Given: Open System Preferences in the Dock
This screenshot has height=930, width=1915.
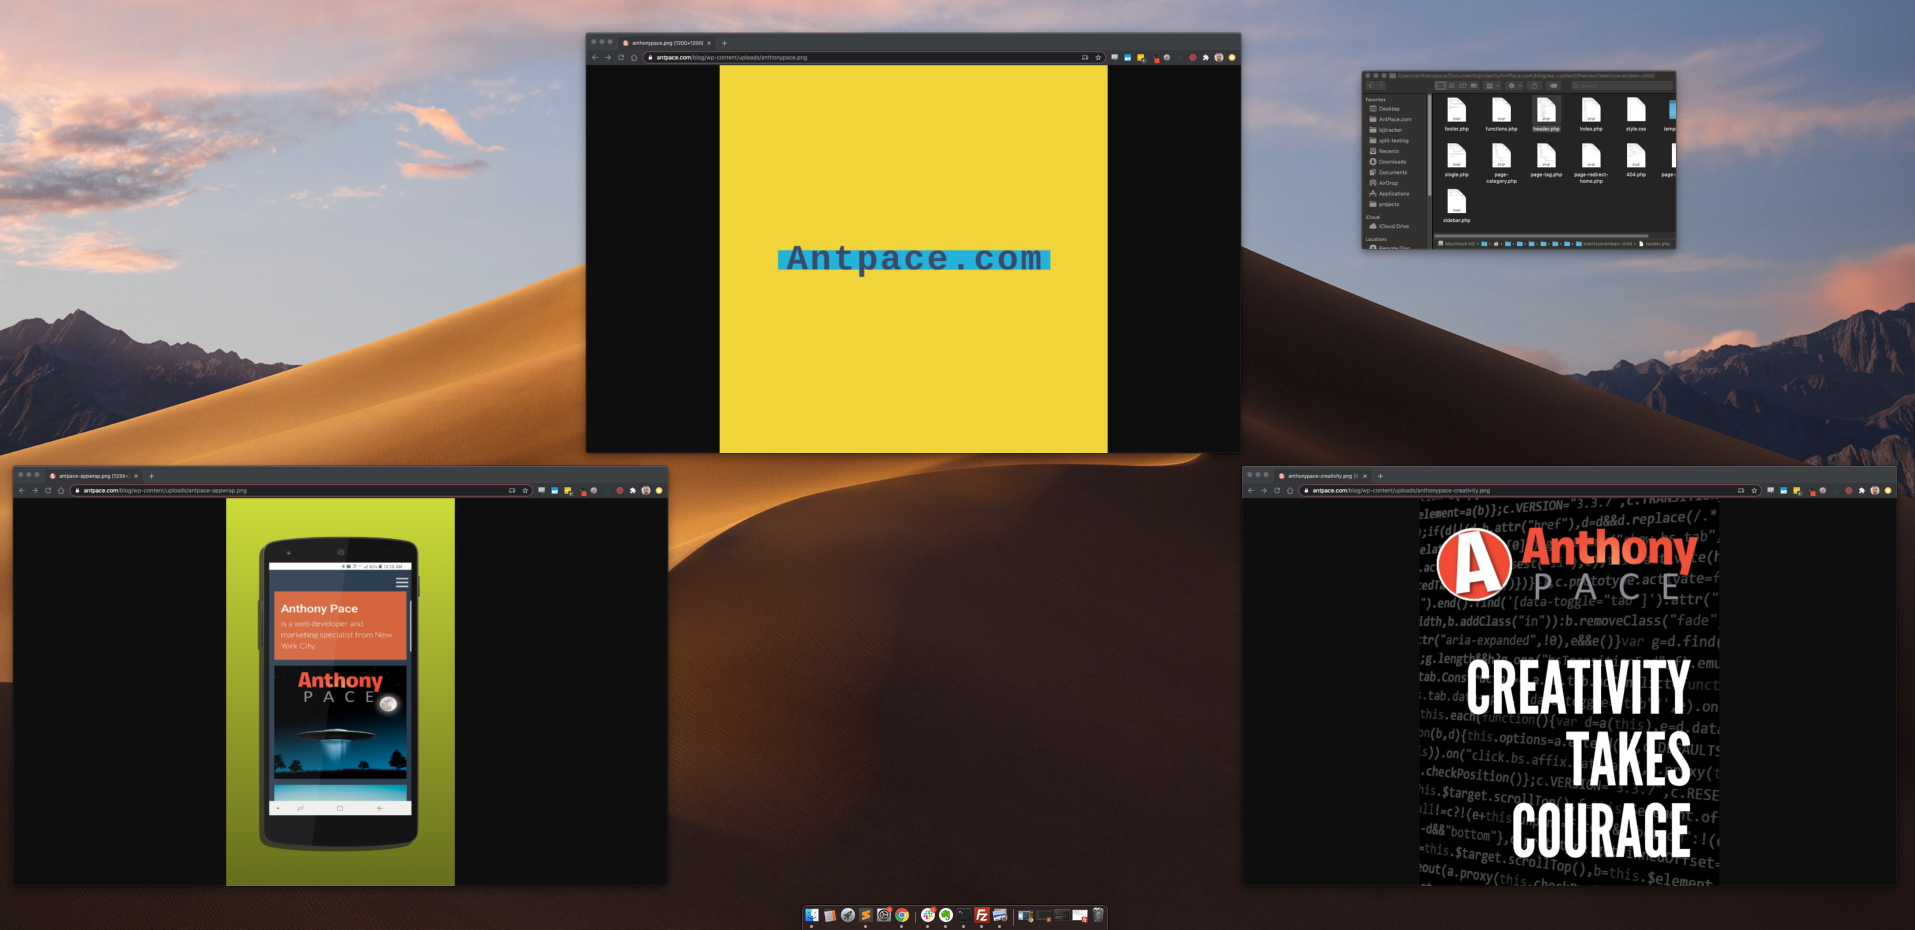Looking at the screenshot, I should [x=884, y=915].
